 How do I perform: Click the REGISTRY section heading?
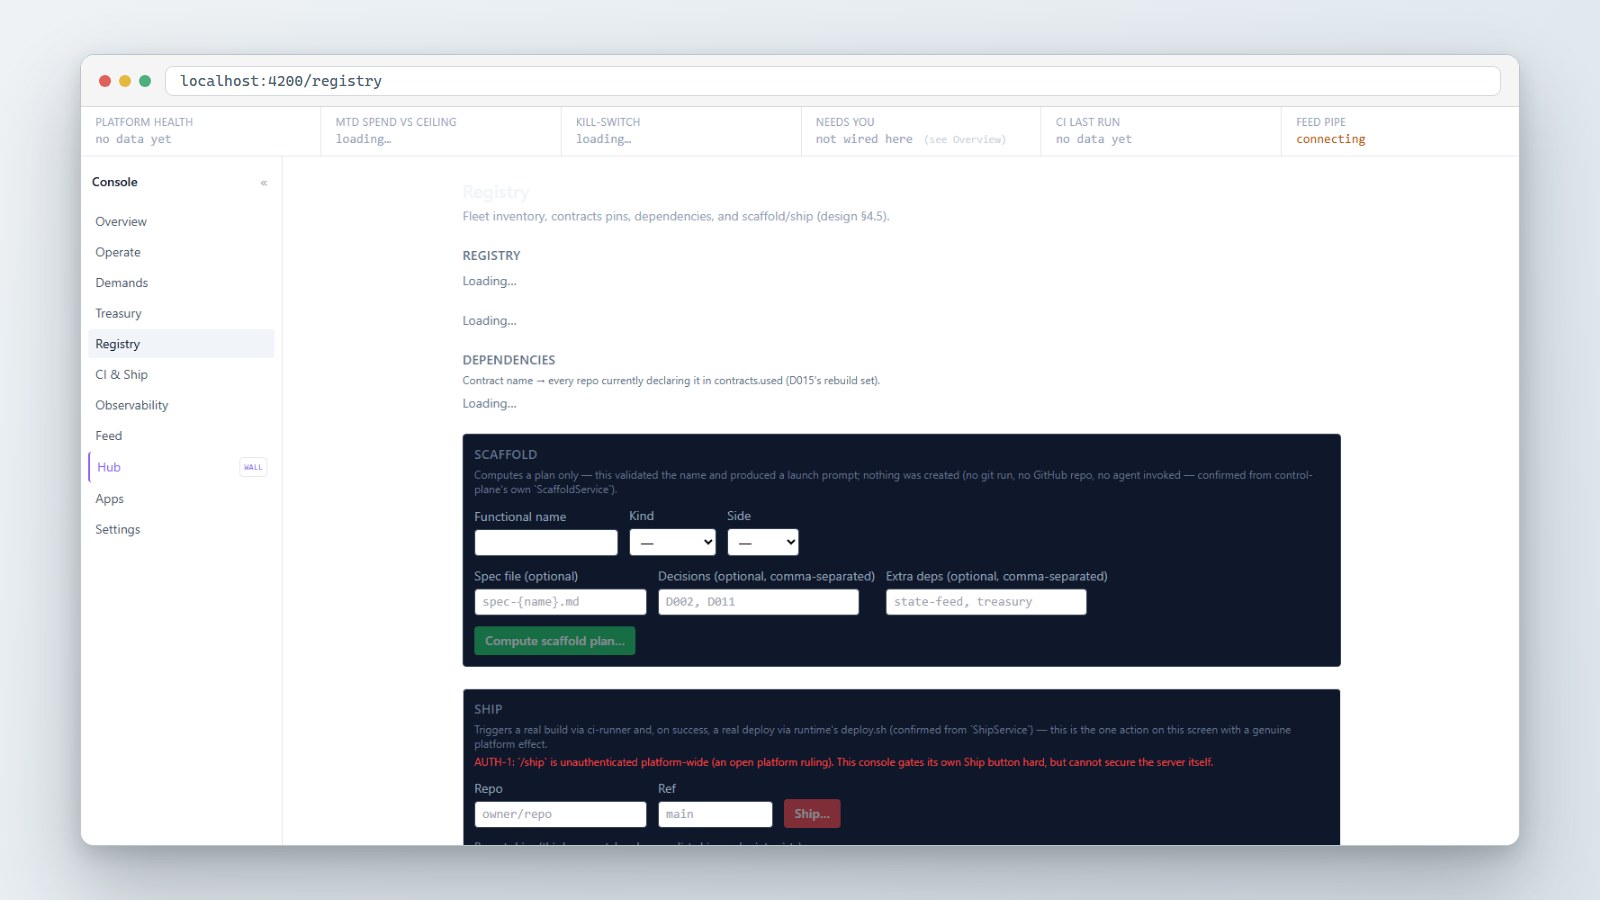click(x=491, y=256)
